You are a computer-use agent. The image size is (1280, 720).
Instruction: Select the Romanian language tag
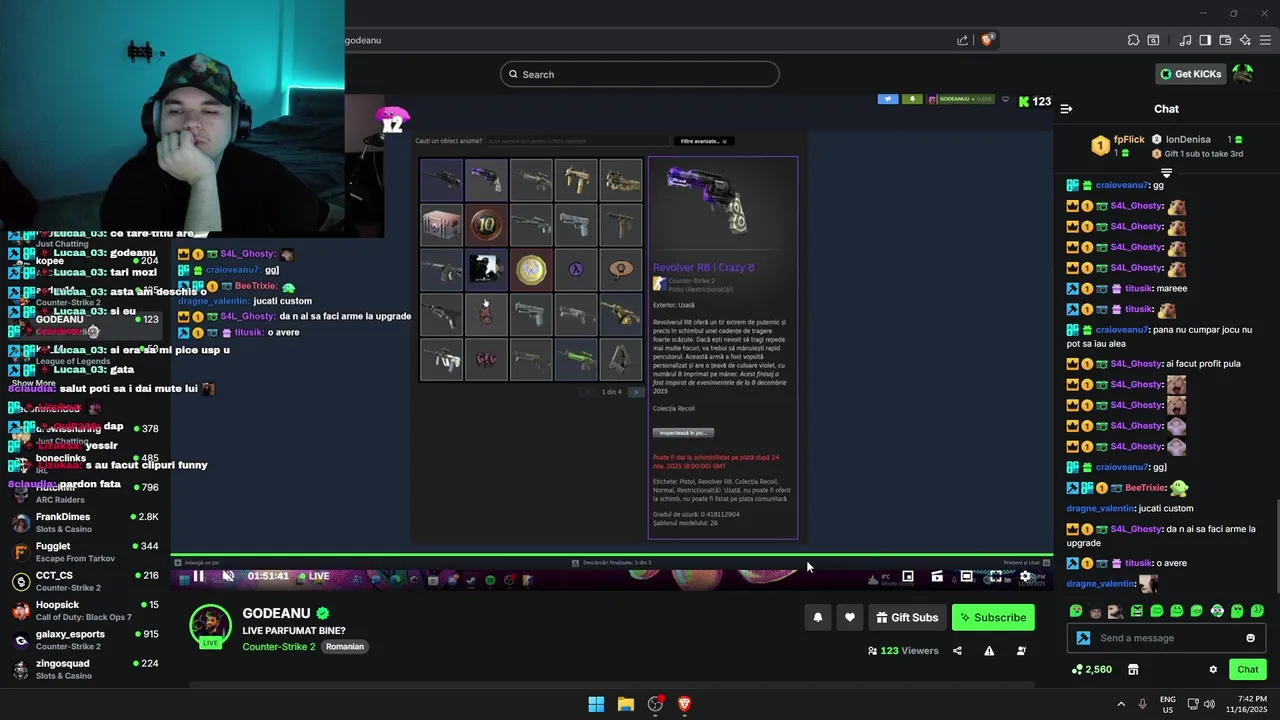click(x=345, y=646)
